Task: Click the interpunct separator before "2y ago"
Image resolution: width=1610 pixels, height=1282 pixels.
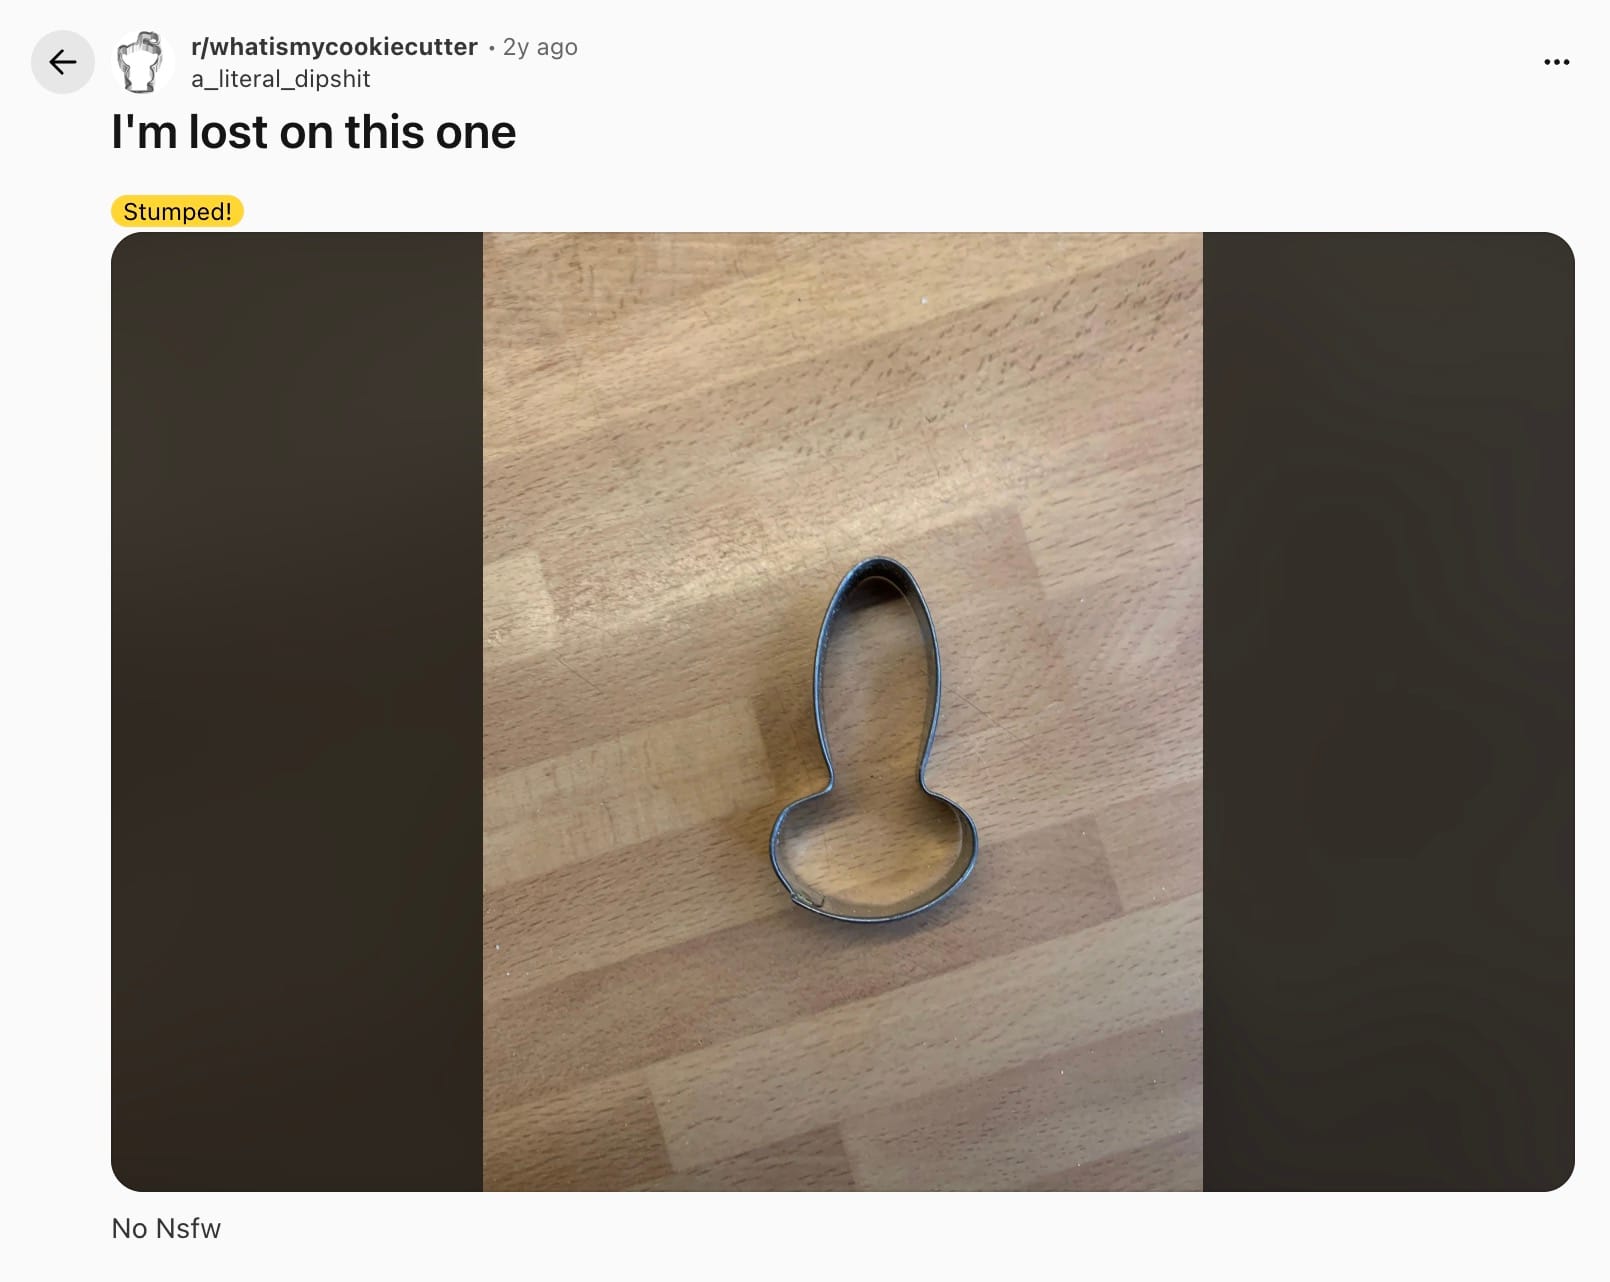Action: click(491, 48)
